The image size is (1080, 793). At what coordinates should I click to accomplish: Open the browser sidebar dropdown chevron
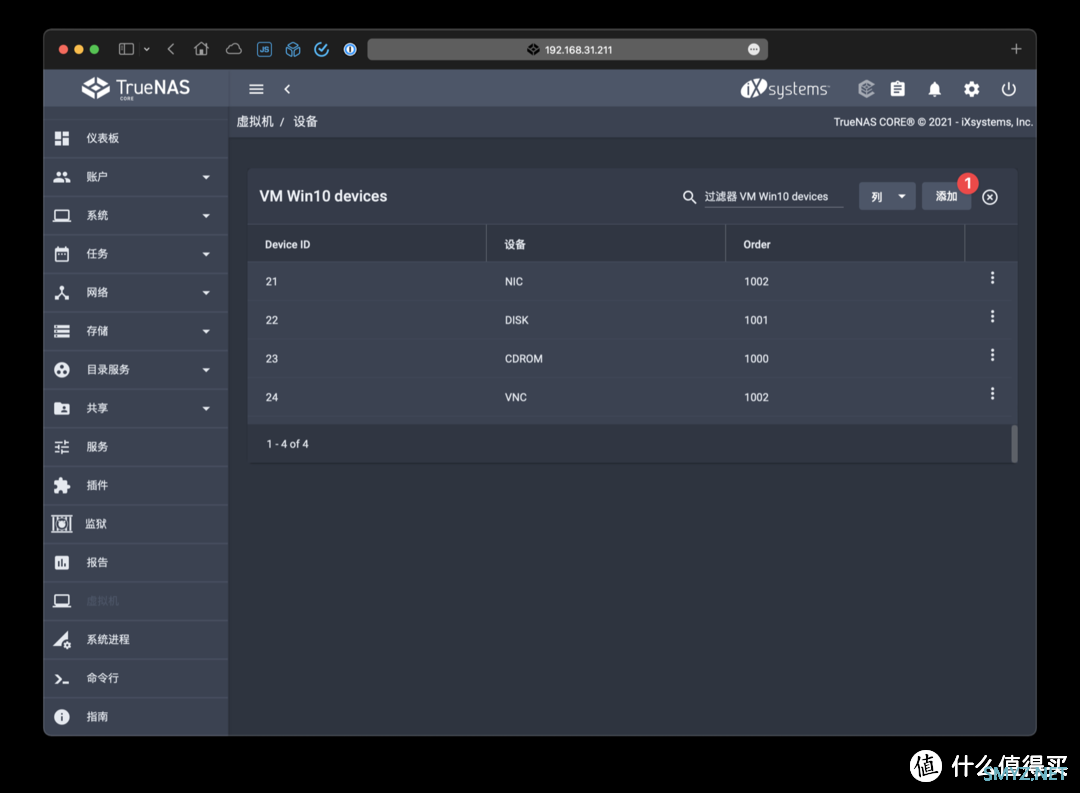(x=147, y=50)
